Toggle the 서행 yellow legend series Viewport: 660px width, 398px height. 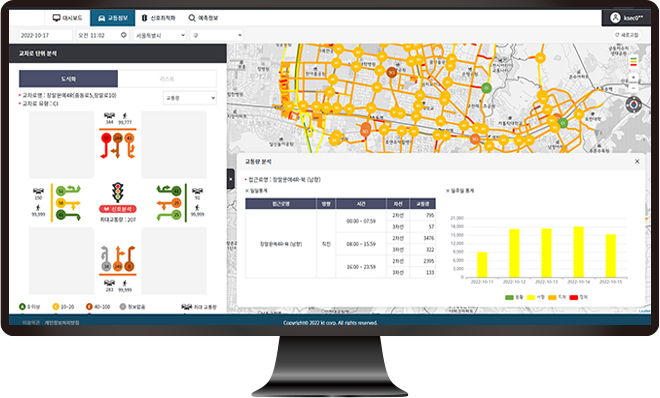point(535,297)
